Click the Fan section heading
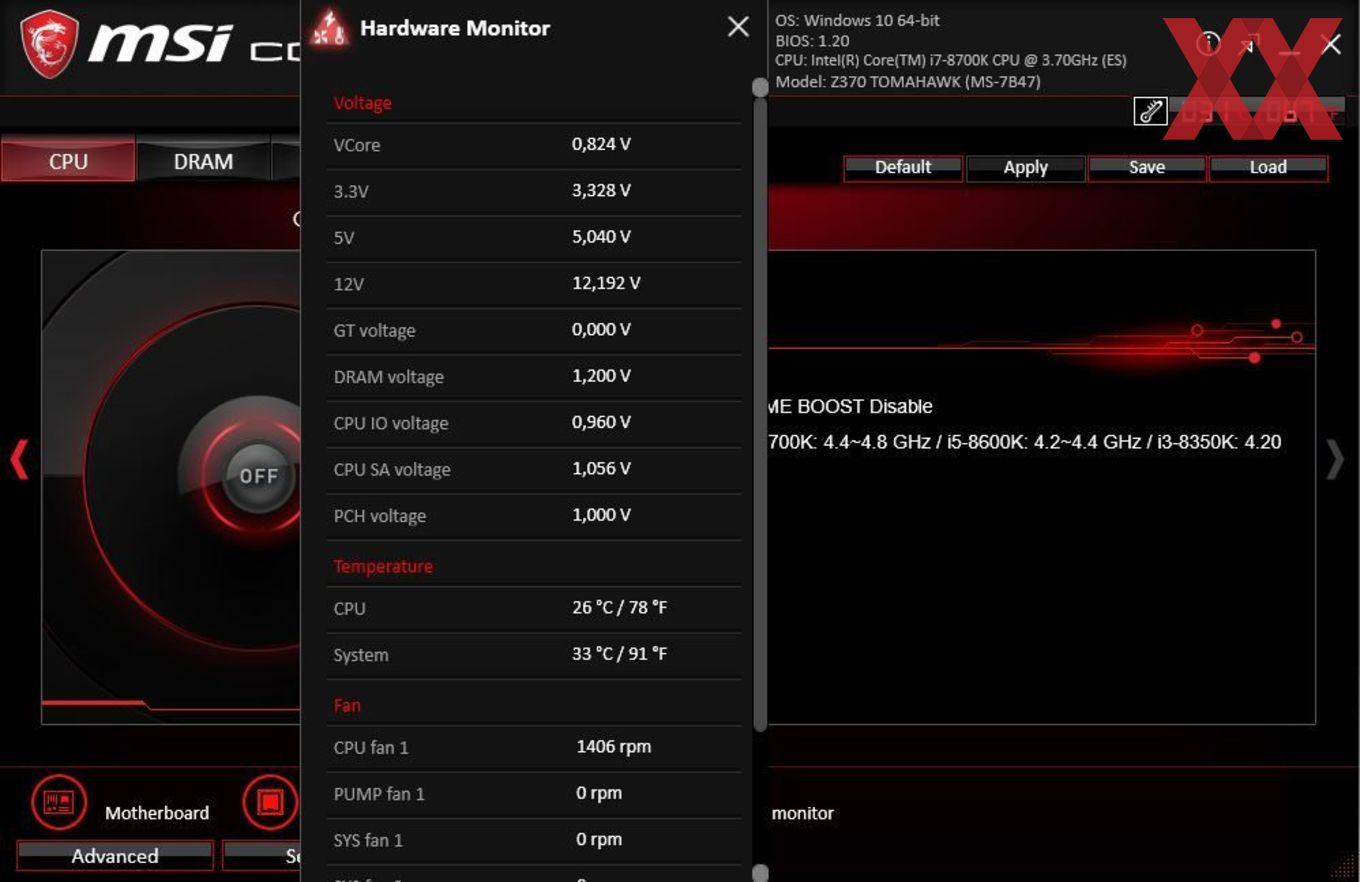Image resolution: width=1360 pixels, height=882 pixels. coord(347,705)
